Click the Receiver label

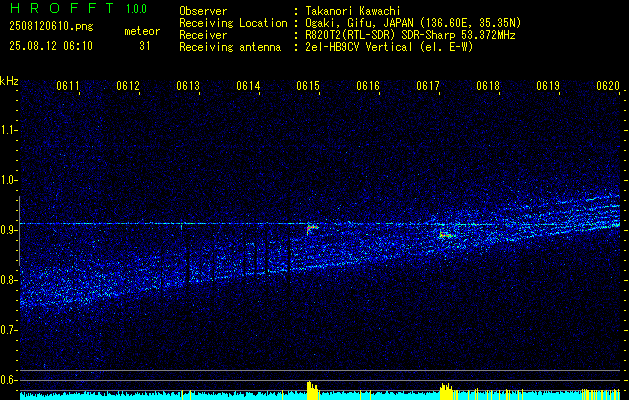pyautogui.click(x=203, y=35)
